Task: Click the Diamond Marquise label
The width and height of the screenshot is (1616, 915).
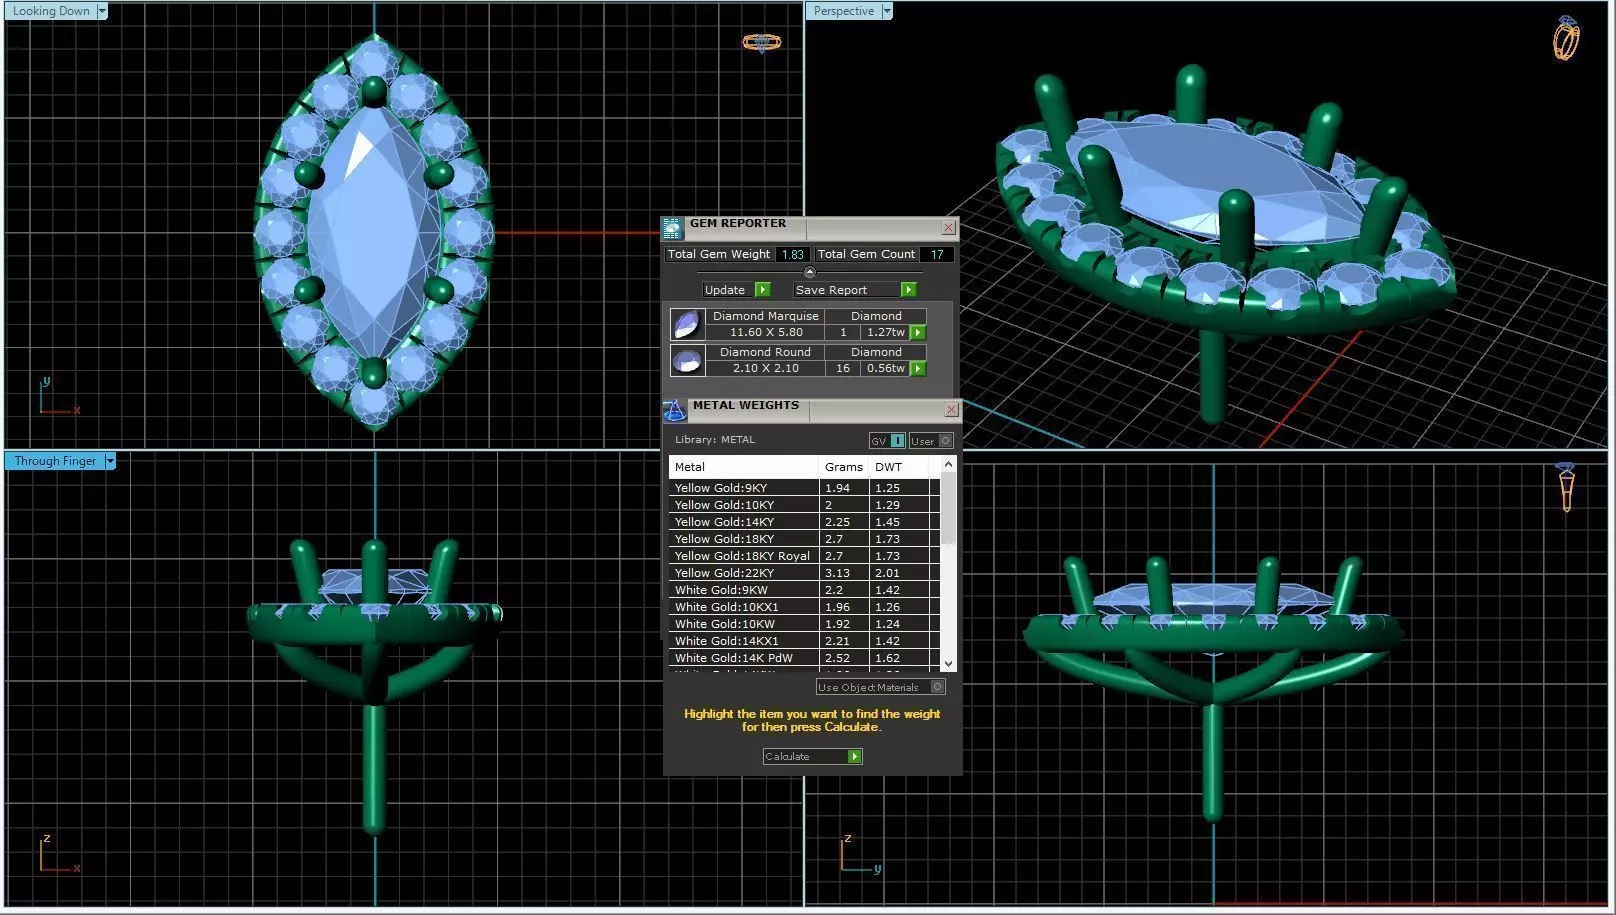Action: [766, 316]
